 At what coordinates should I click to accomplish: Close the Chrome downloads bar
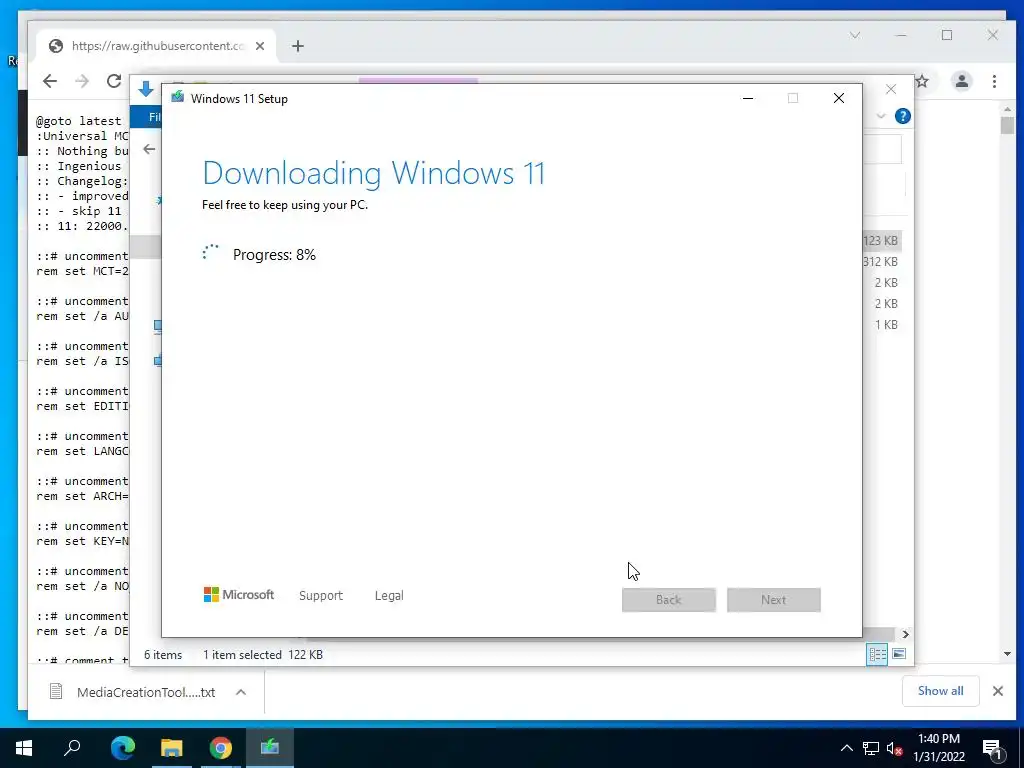coord(998,691)
